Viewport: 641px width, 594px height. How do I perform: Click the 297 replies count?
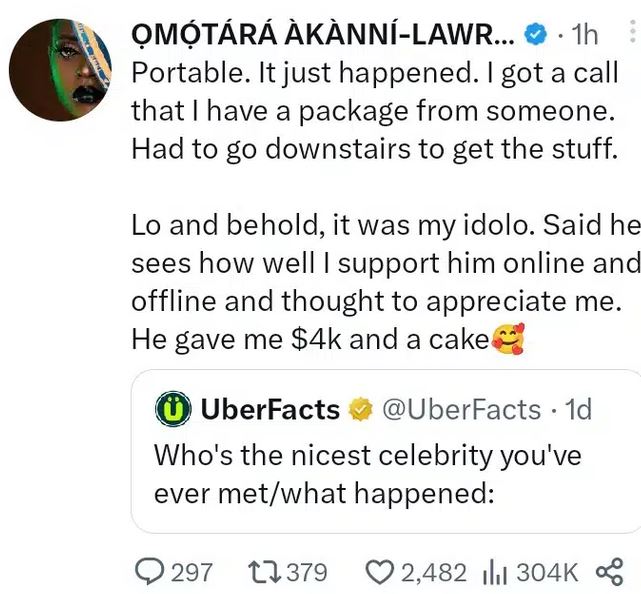192,571
